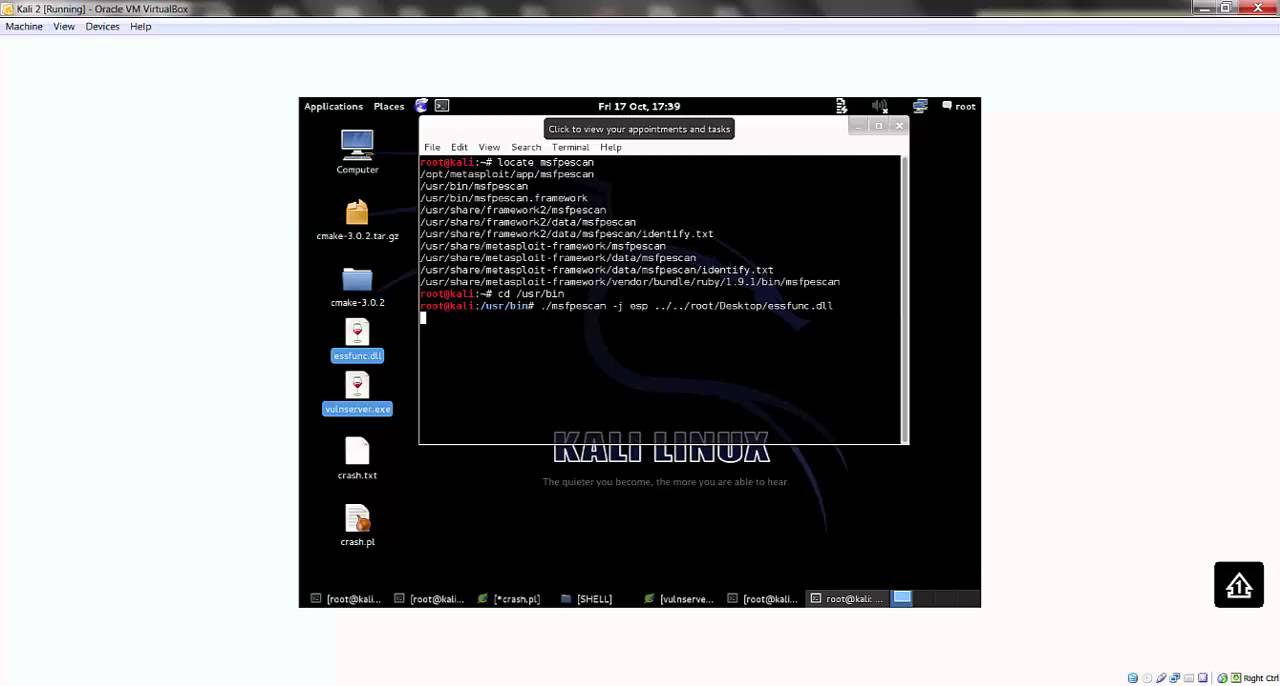Launch Iceweasel browser from top panel
1280x686 pixels.
click(421, 106)
